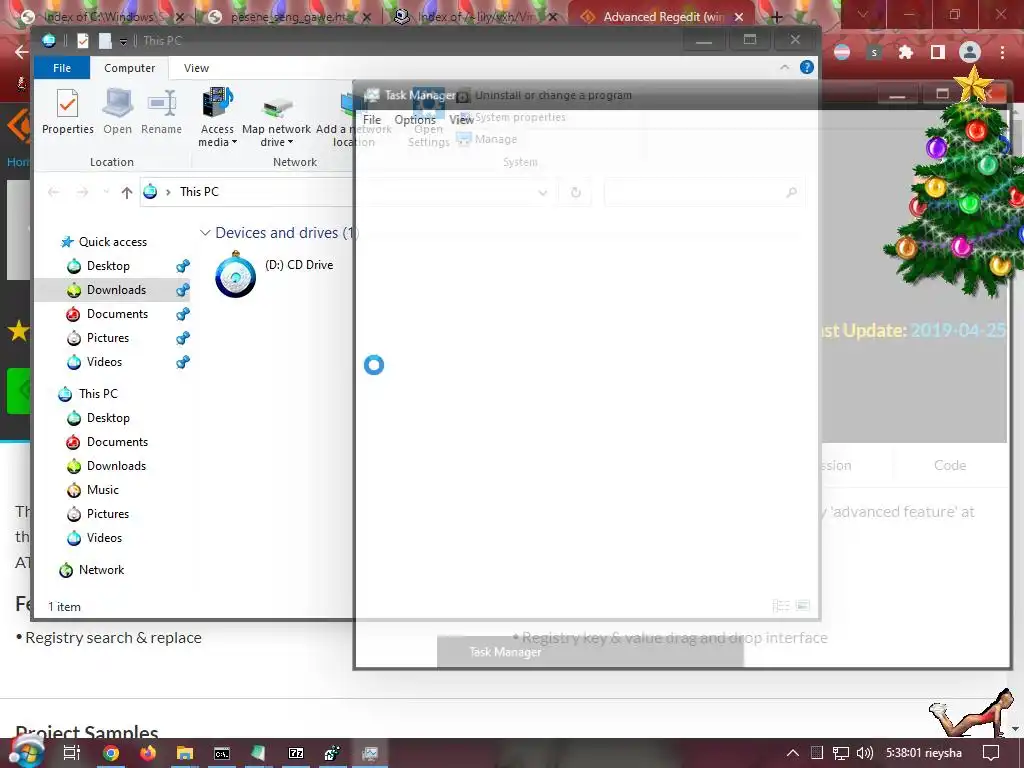Open the View menu in Task Manager
This screenshot has width=1024, height=768.
(x=461, y=120)
